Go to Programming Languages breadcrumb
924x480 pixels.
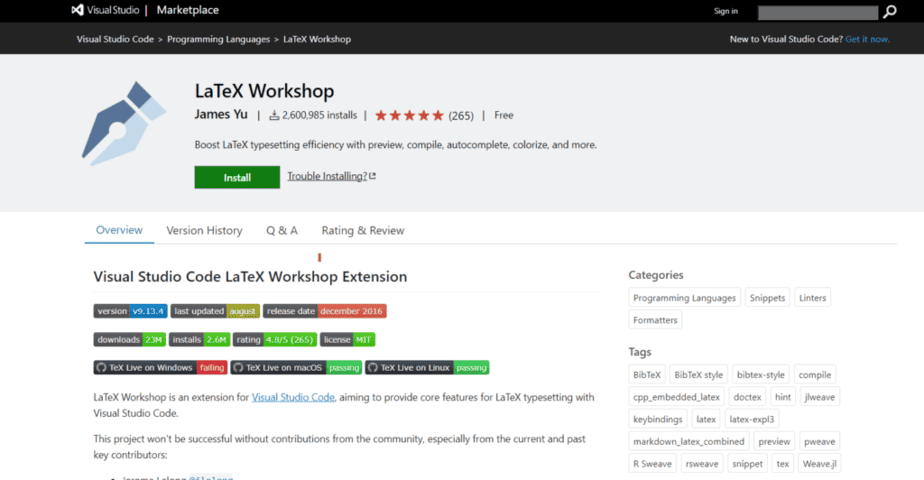(219, 39)
